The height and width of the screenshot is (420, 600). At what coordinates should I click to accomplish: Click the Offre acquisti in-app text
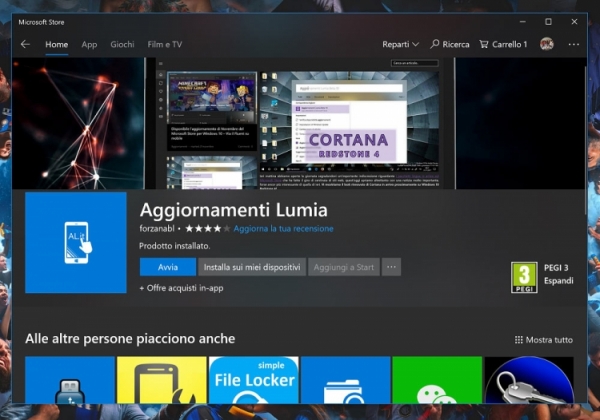click(x=181, y=288)
